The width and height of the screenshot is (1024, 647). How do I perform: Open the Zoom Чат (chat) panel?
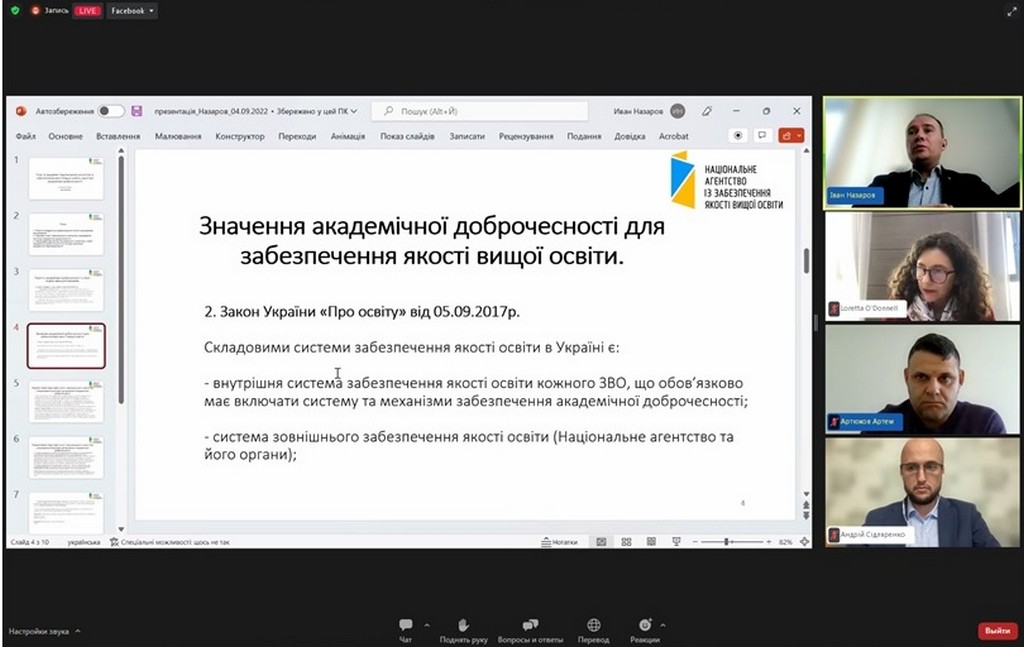(406, 625)
